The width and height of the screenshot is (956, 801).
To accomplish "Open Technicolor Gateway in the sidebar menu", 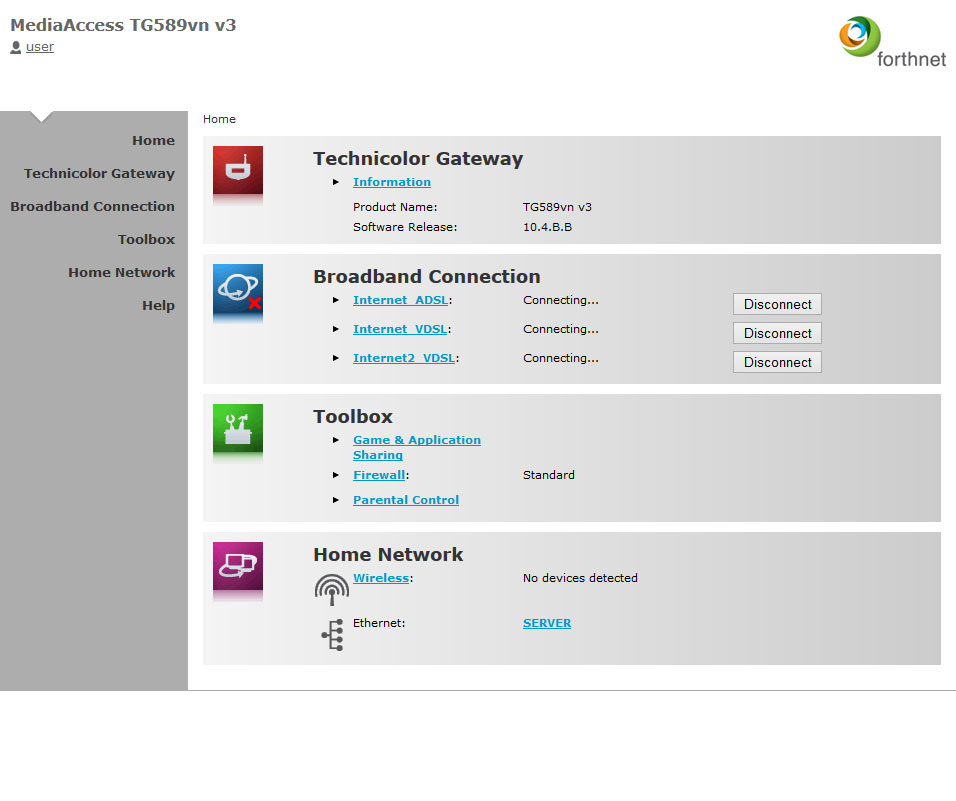I will [x=99, y=174].
